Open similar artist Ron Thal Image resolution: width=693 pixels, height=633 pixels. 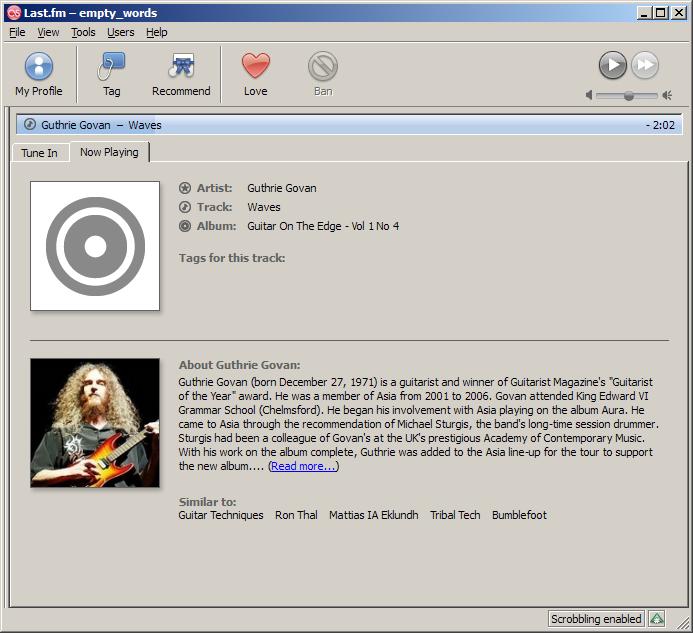click(x=296, y=515)
